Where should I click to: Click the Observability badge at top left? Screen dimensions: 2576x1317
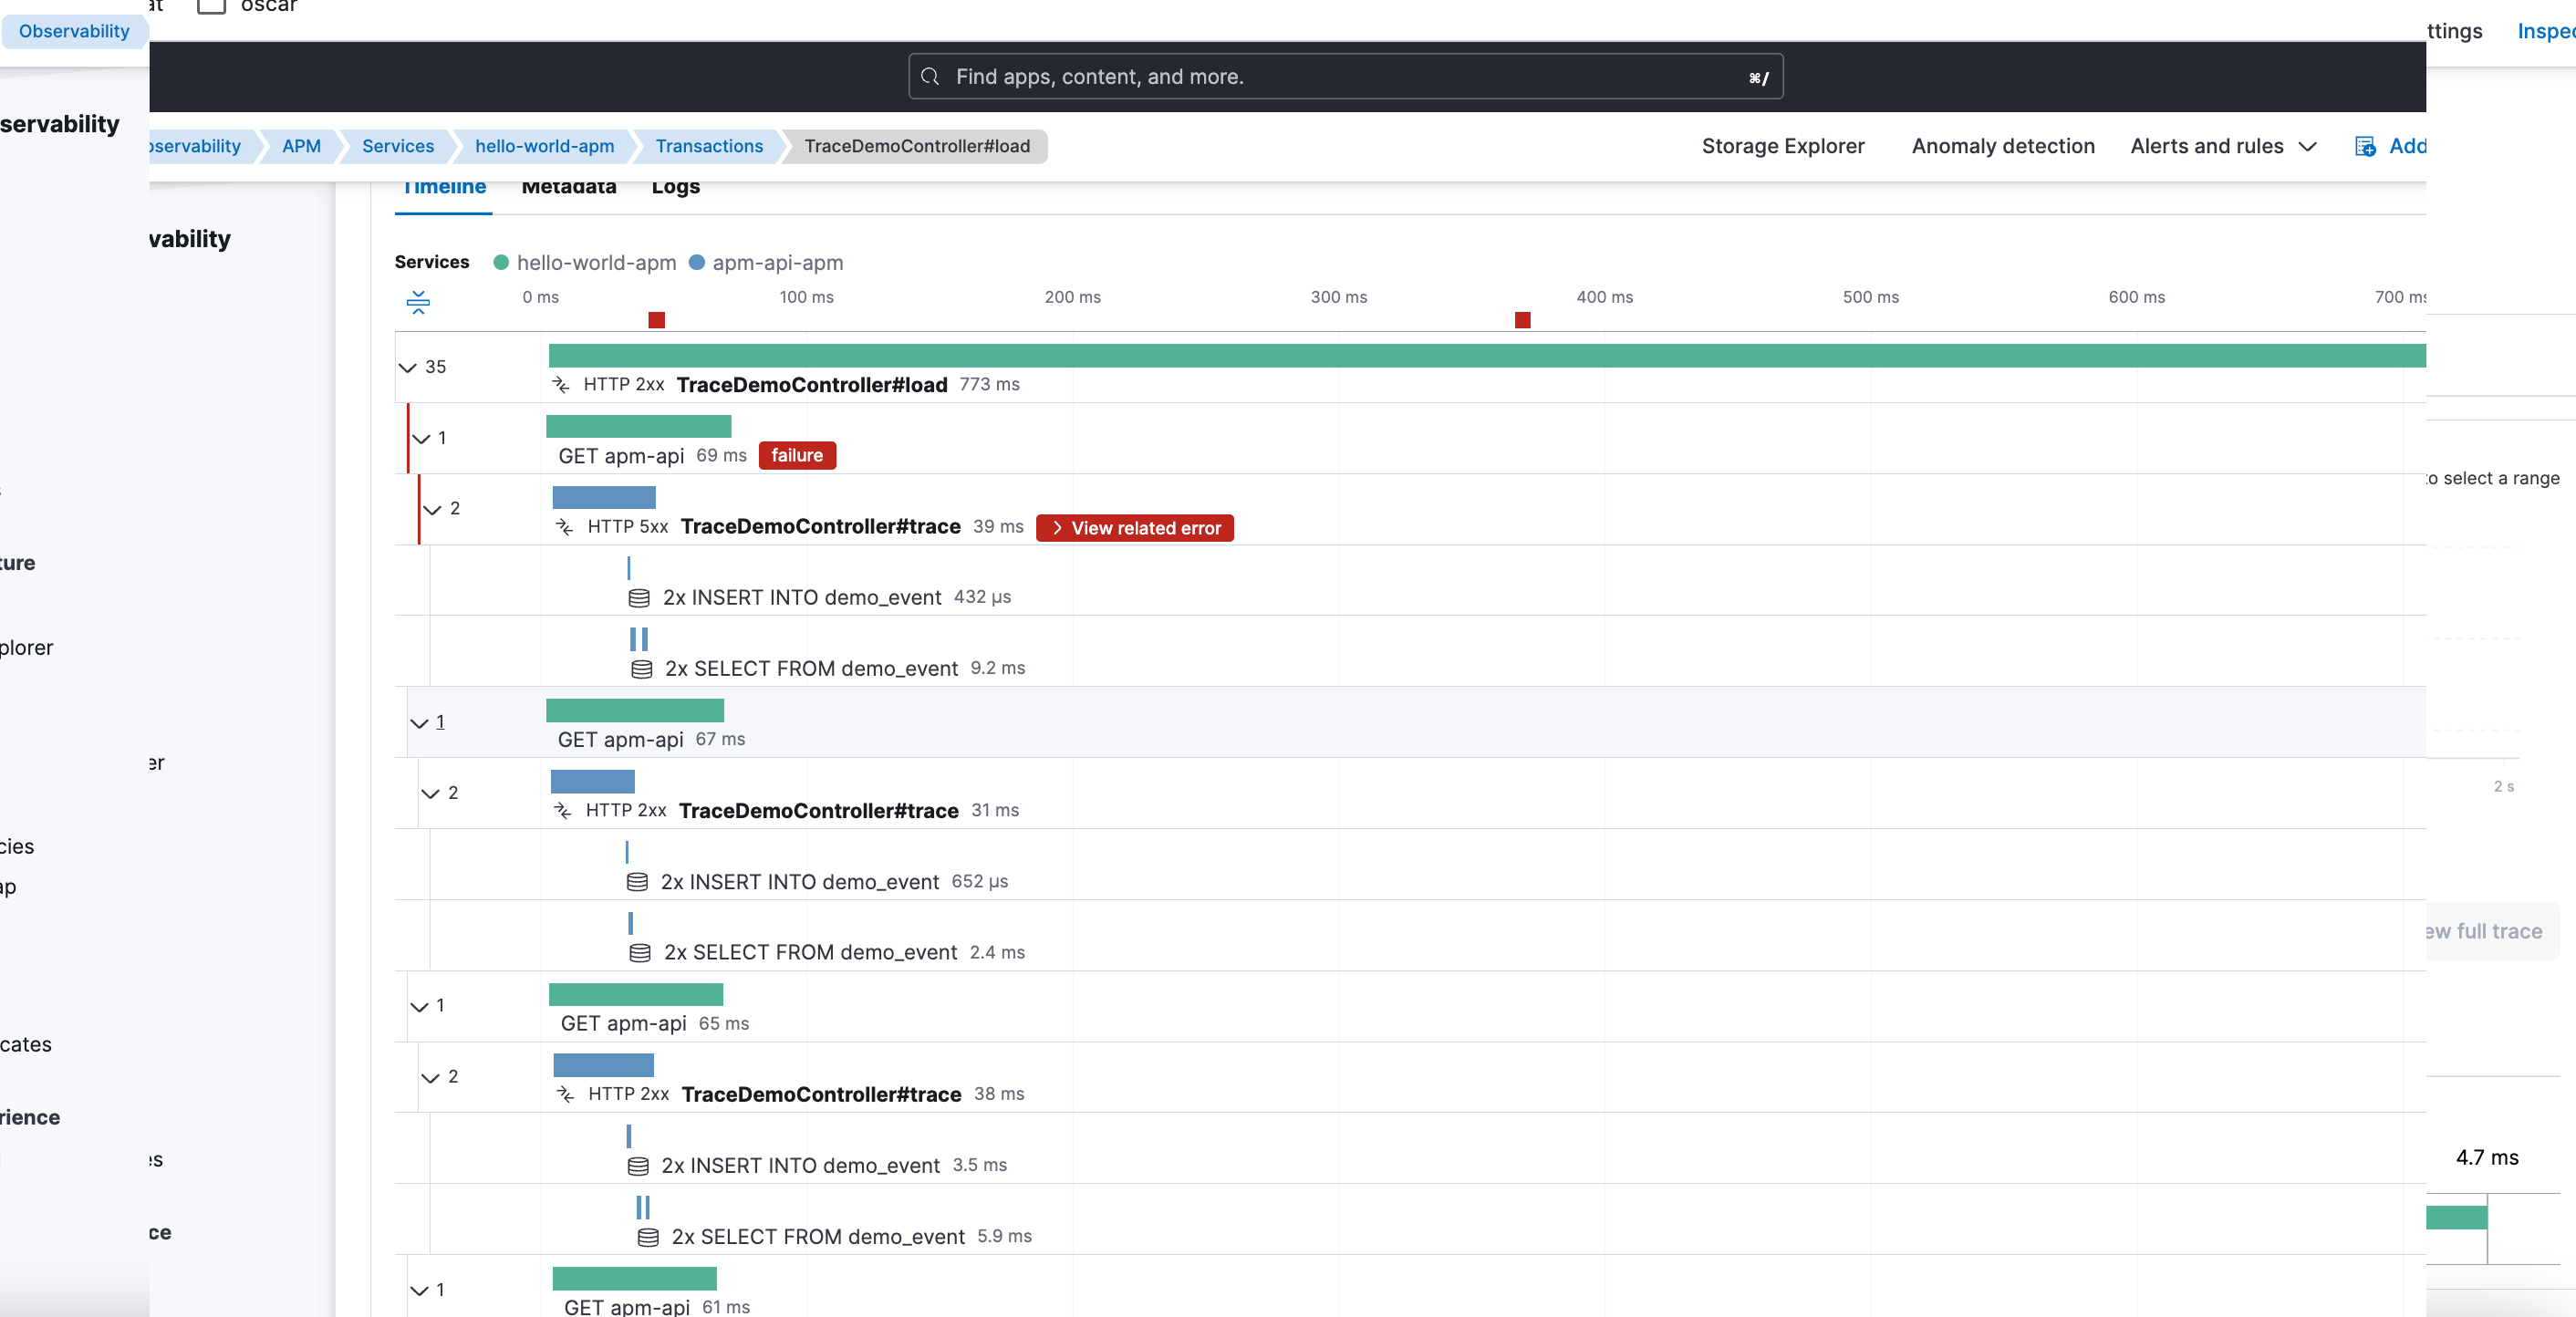point(74,31)
